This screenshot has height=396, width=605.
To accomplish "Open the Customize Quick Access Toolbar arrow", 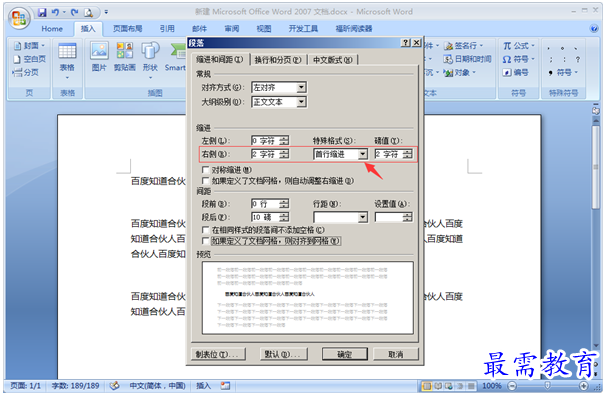I will point(106,12).
